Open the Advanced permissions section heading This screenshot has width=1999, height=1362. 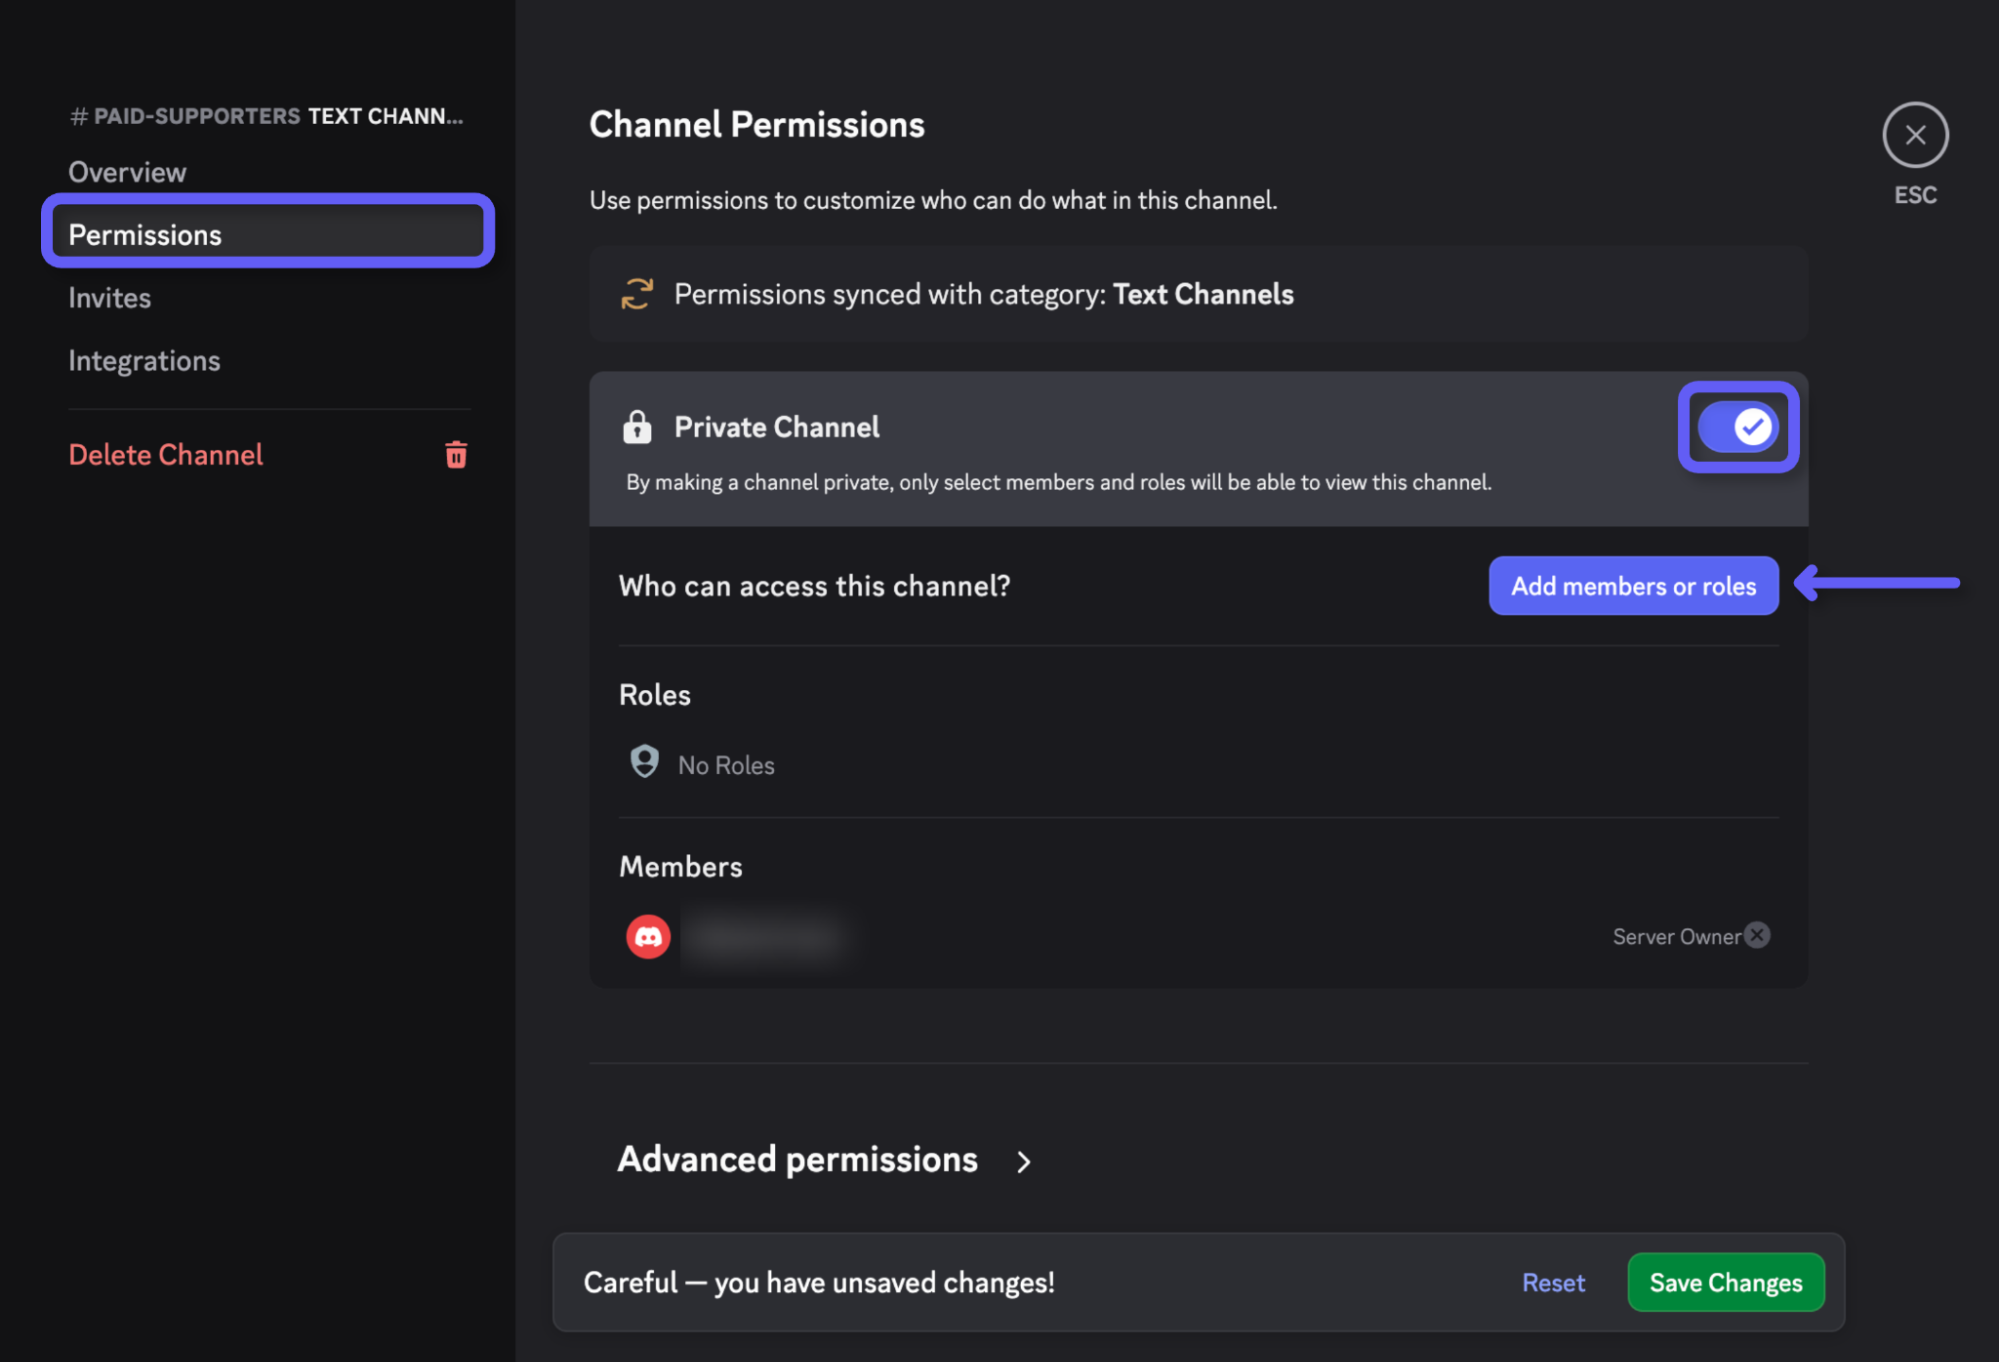[x=797, y=1160]
